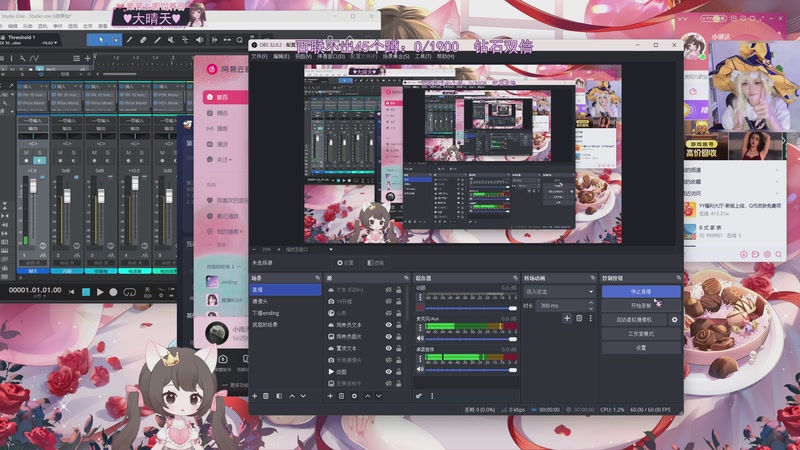Increase 时长 duration with stepper up arrow

[x=591, y=303]
